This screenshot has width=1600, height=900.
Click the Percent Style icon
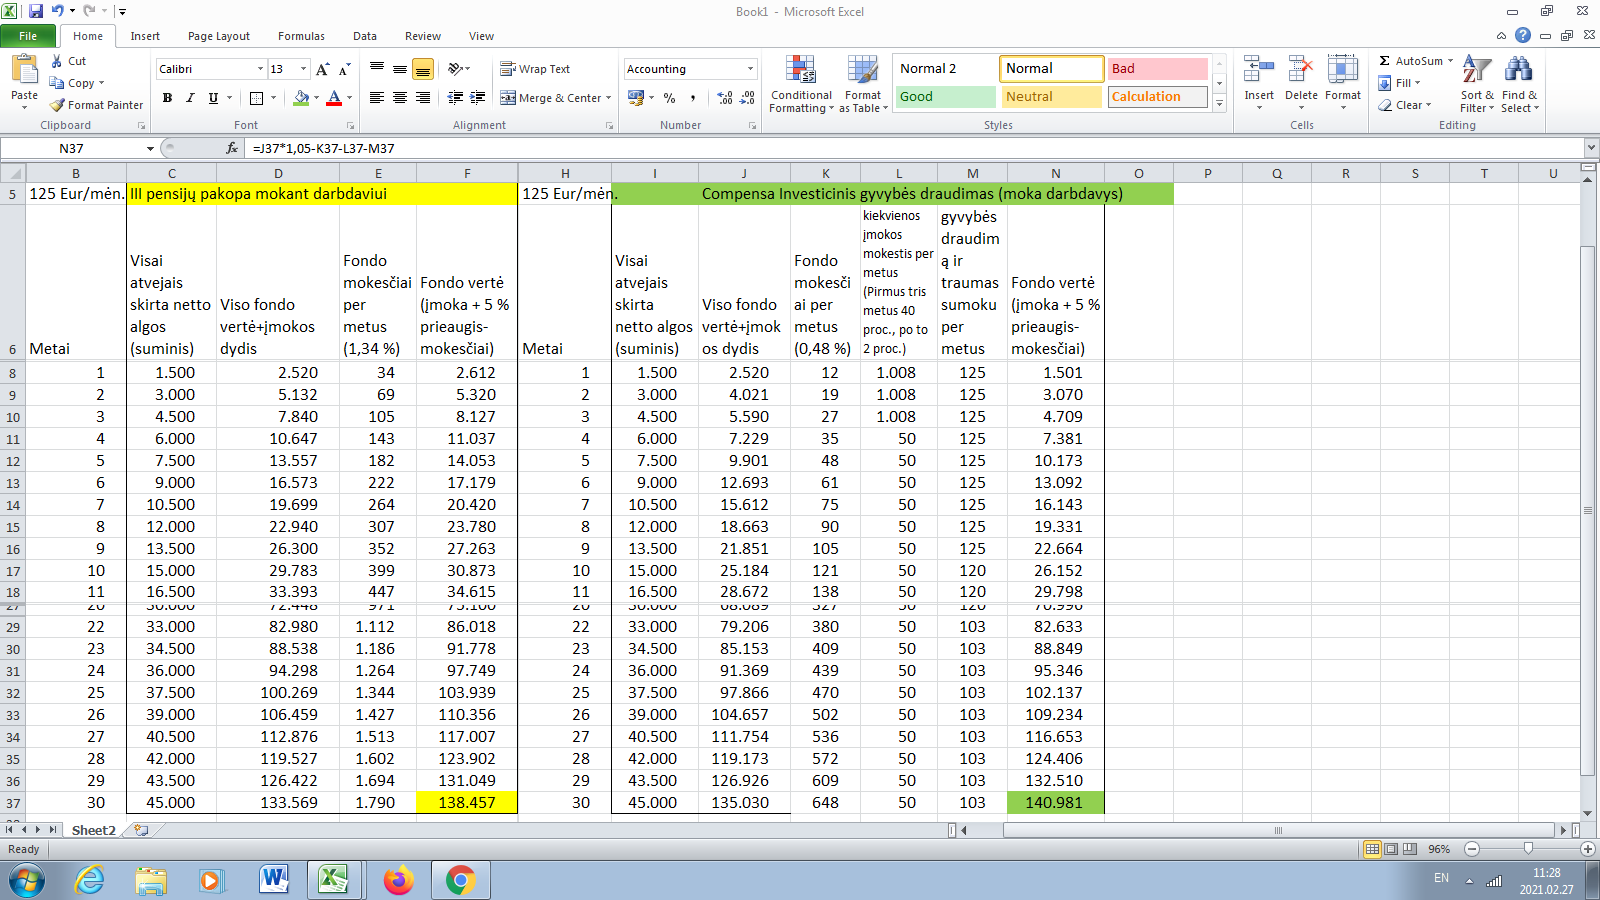pos(669,98)
